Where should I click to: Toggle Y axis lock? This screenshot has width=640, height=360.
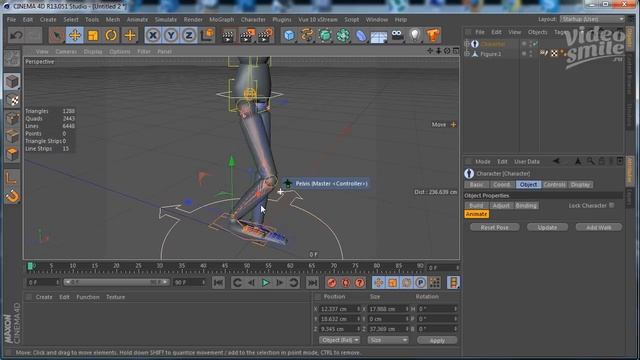coord(171,36)
